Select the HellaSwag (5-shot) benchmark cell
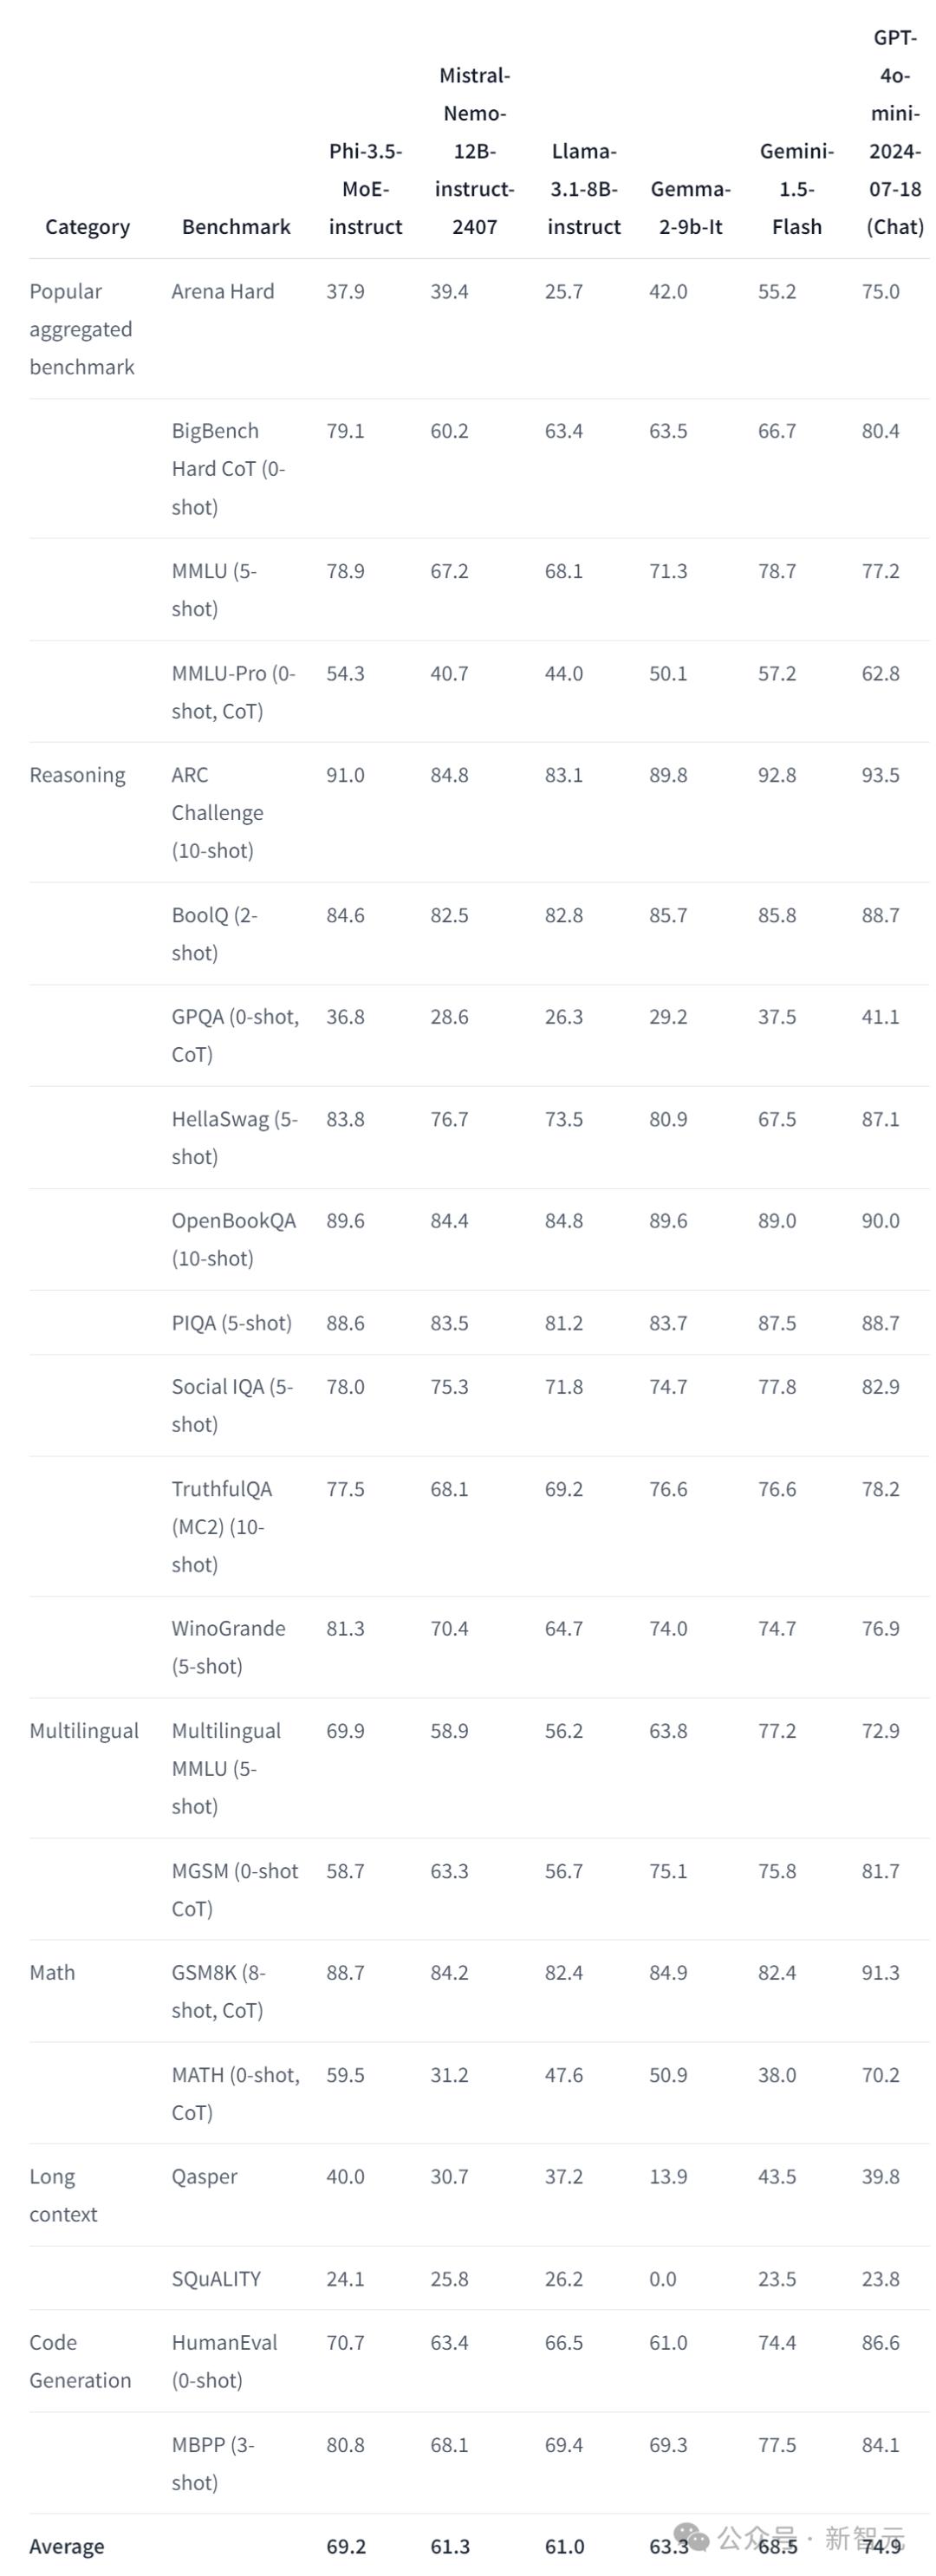This screenshot has height=2576, width=936. click(234, 1138)
